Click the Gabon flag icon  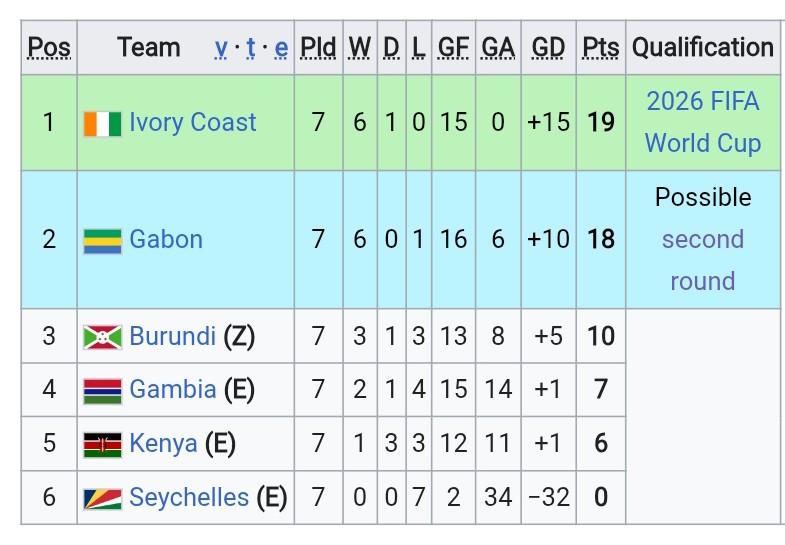pos(103,241)
